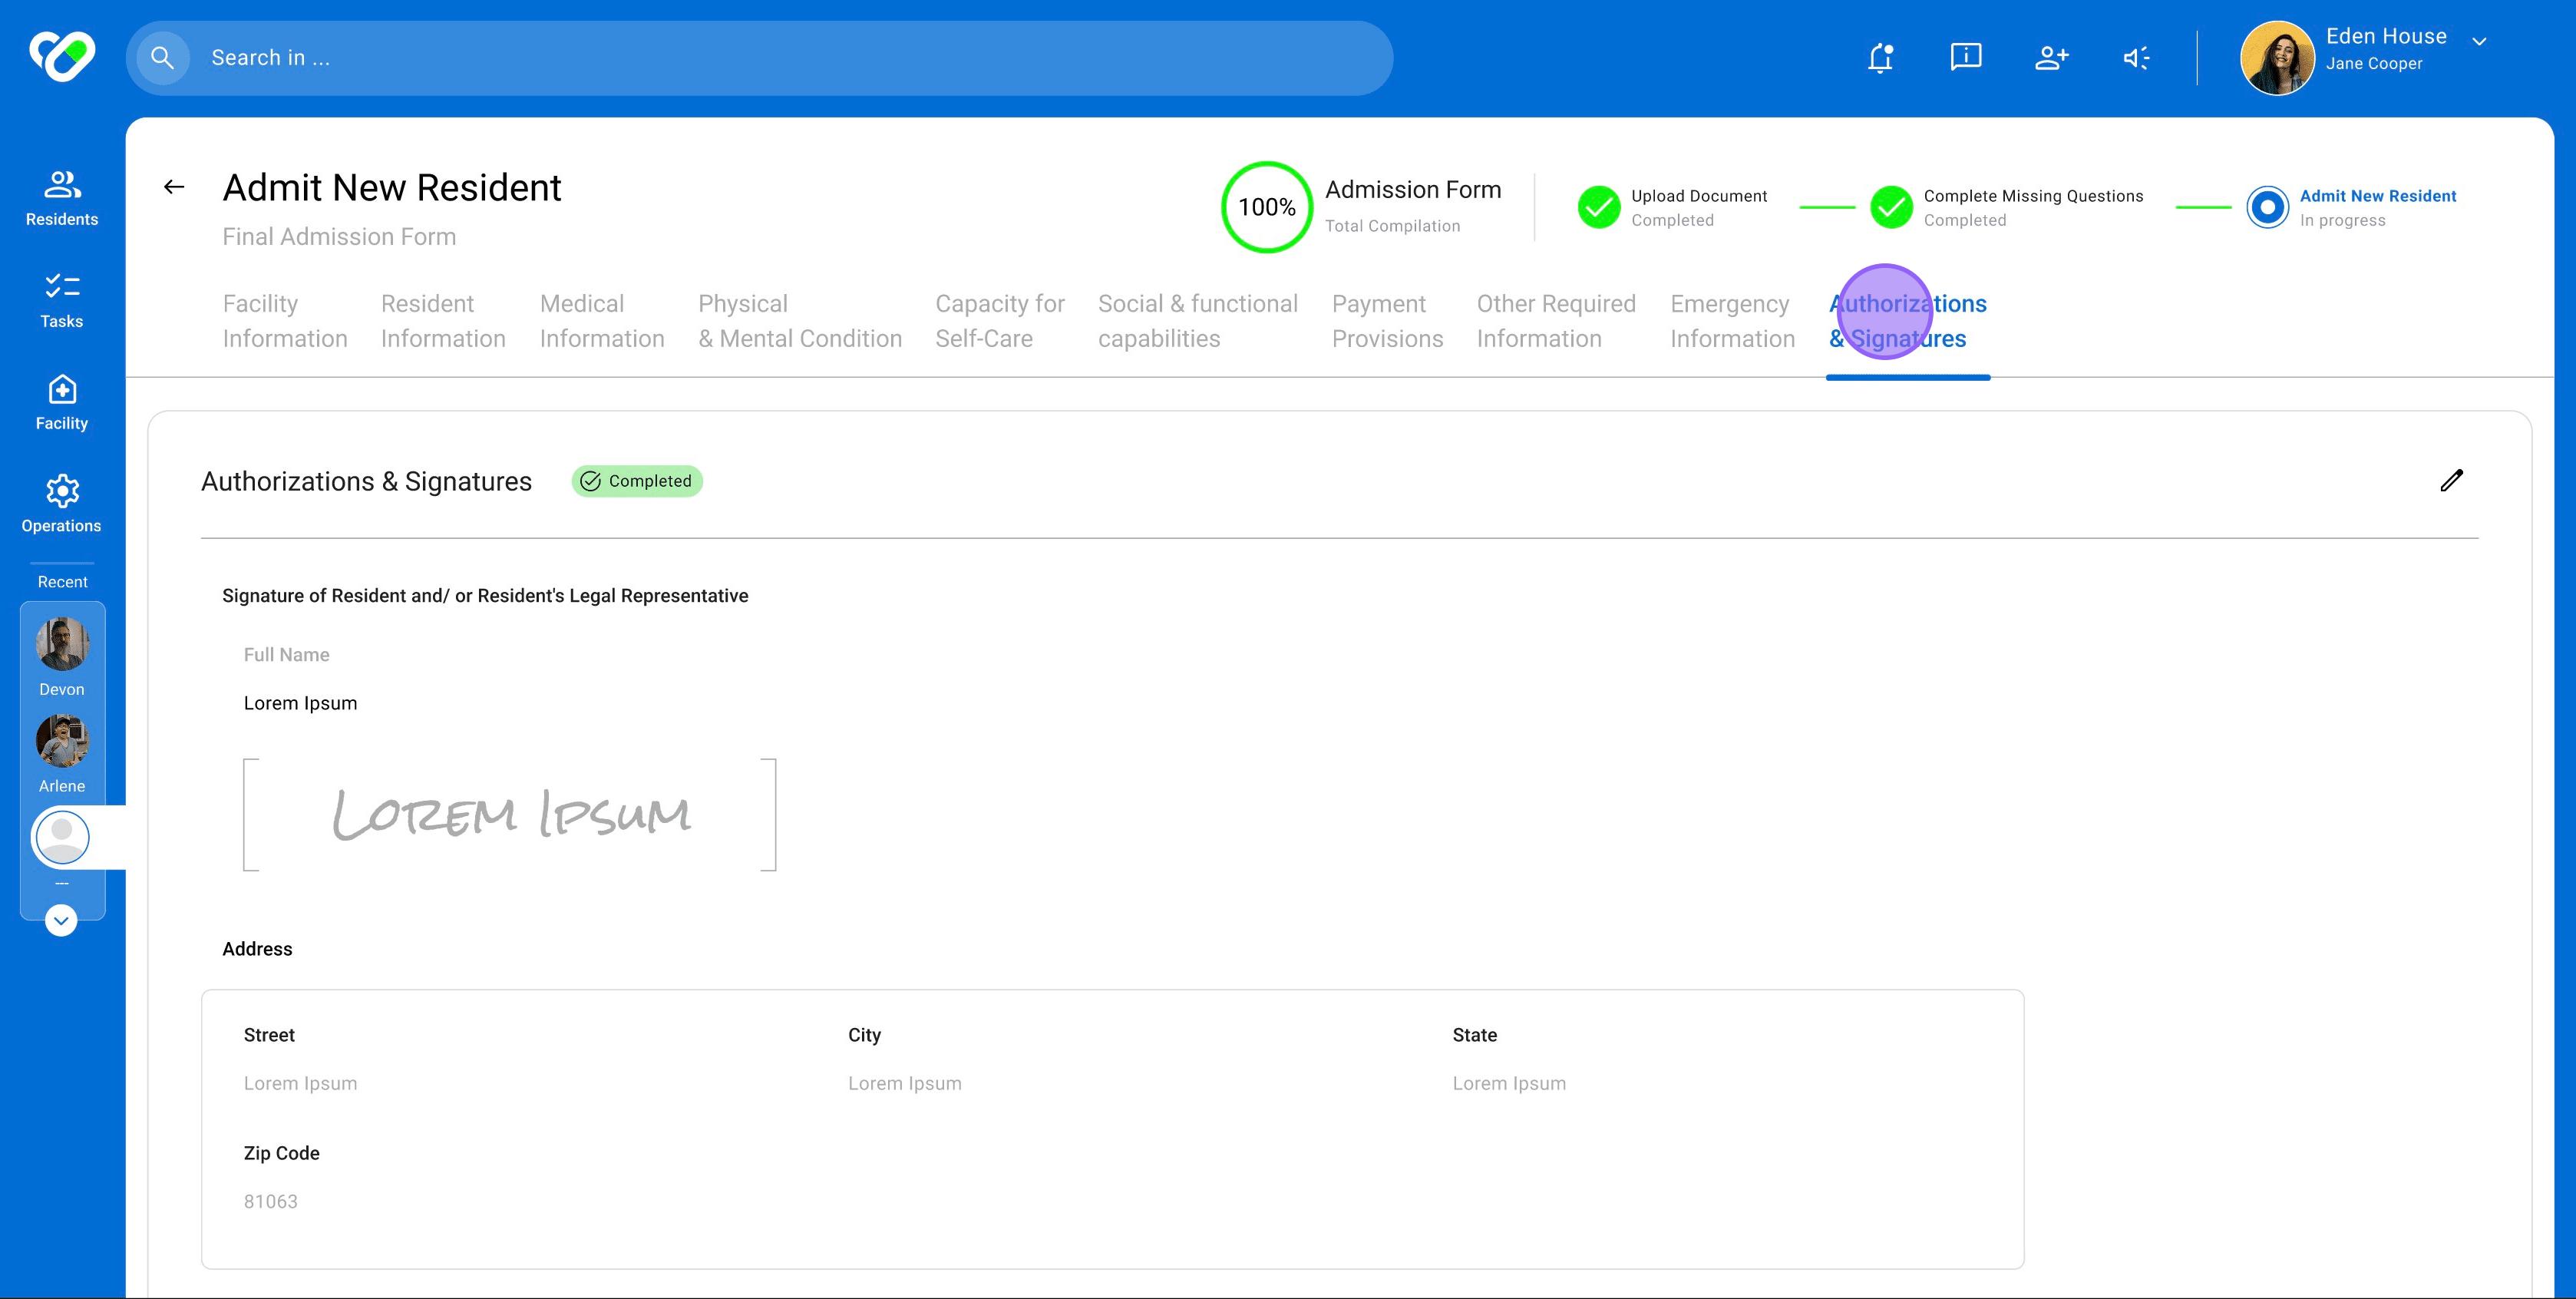This screenshot has height=1299, width=2576.
Task: Click the Search in... field
Action: pos(759,58)
